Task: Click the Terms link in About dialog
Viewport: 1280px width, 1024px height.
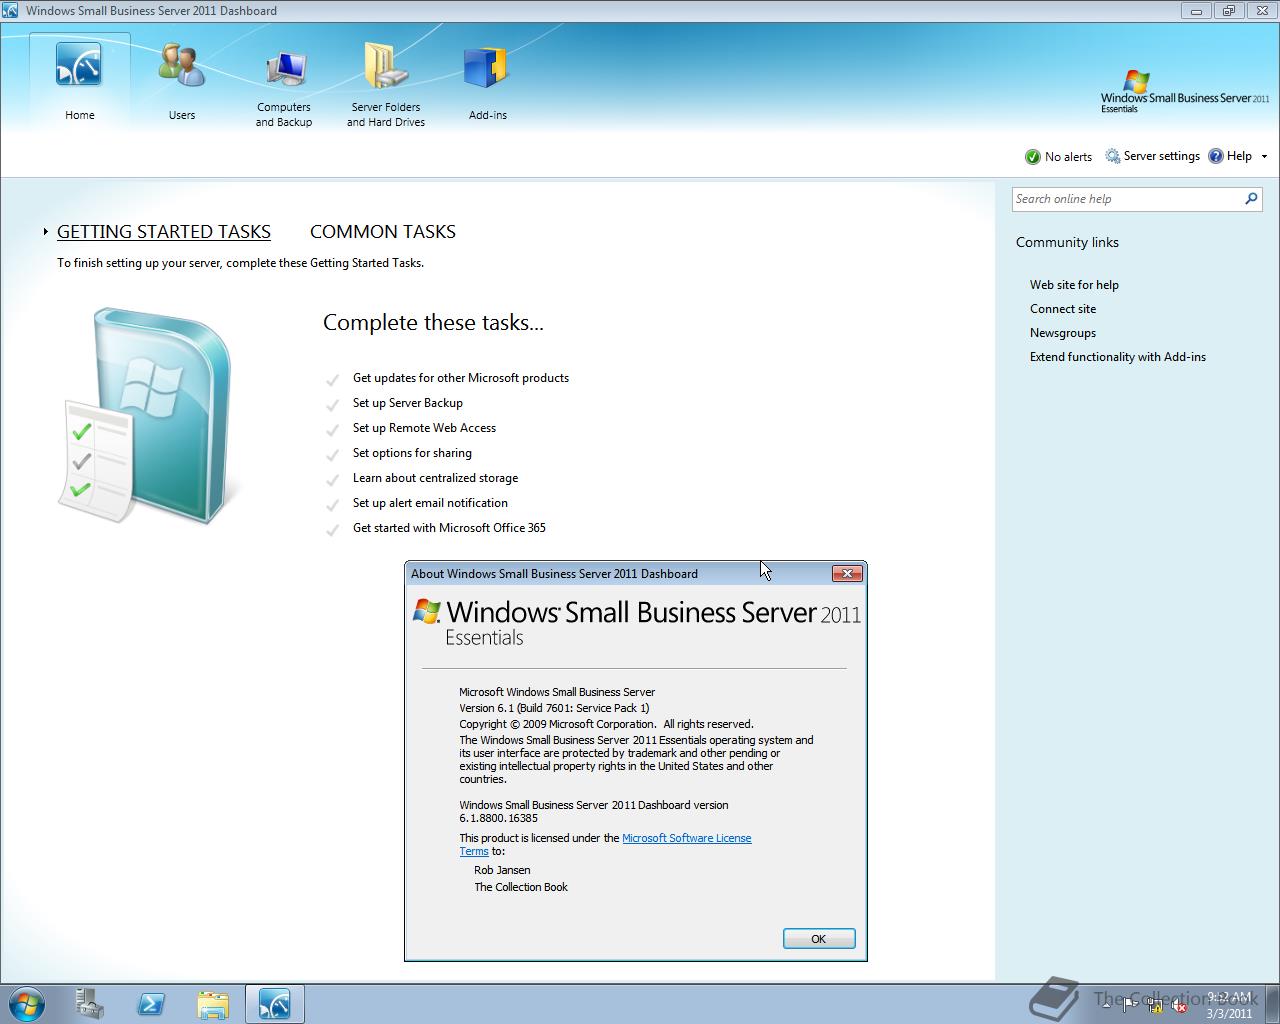Action: point(474,851)
